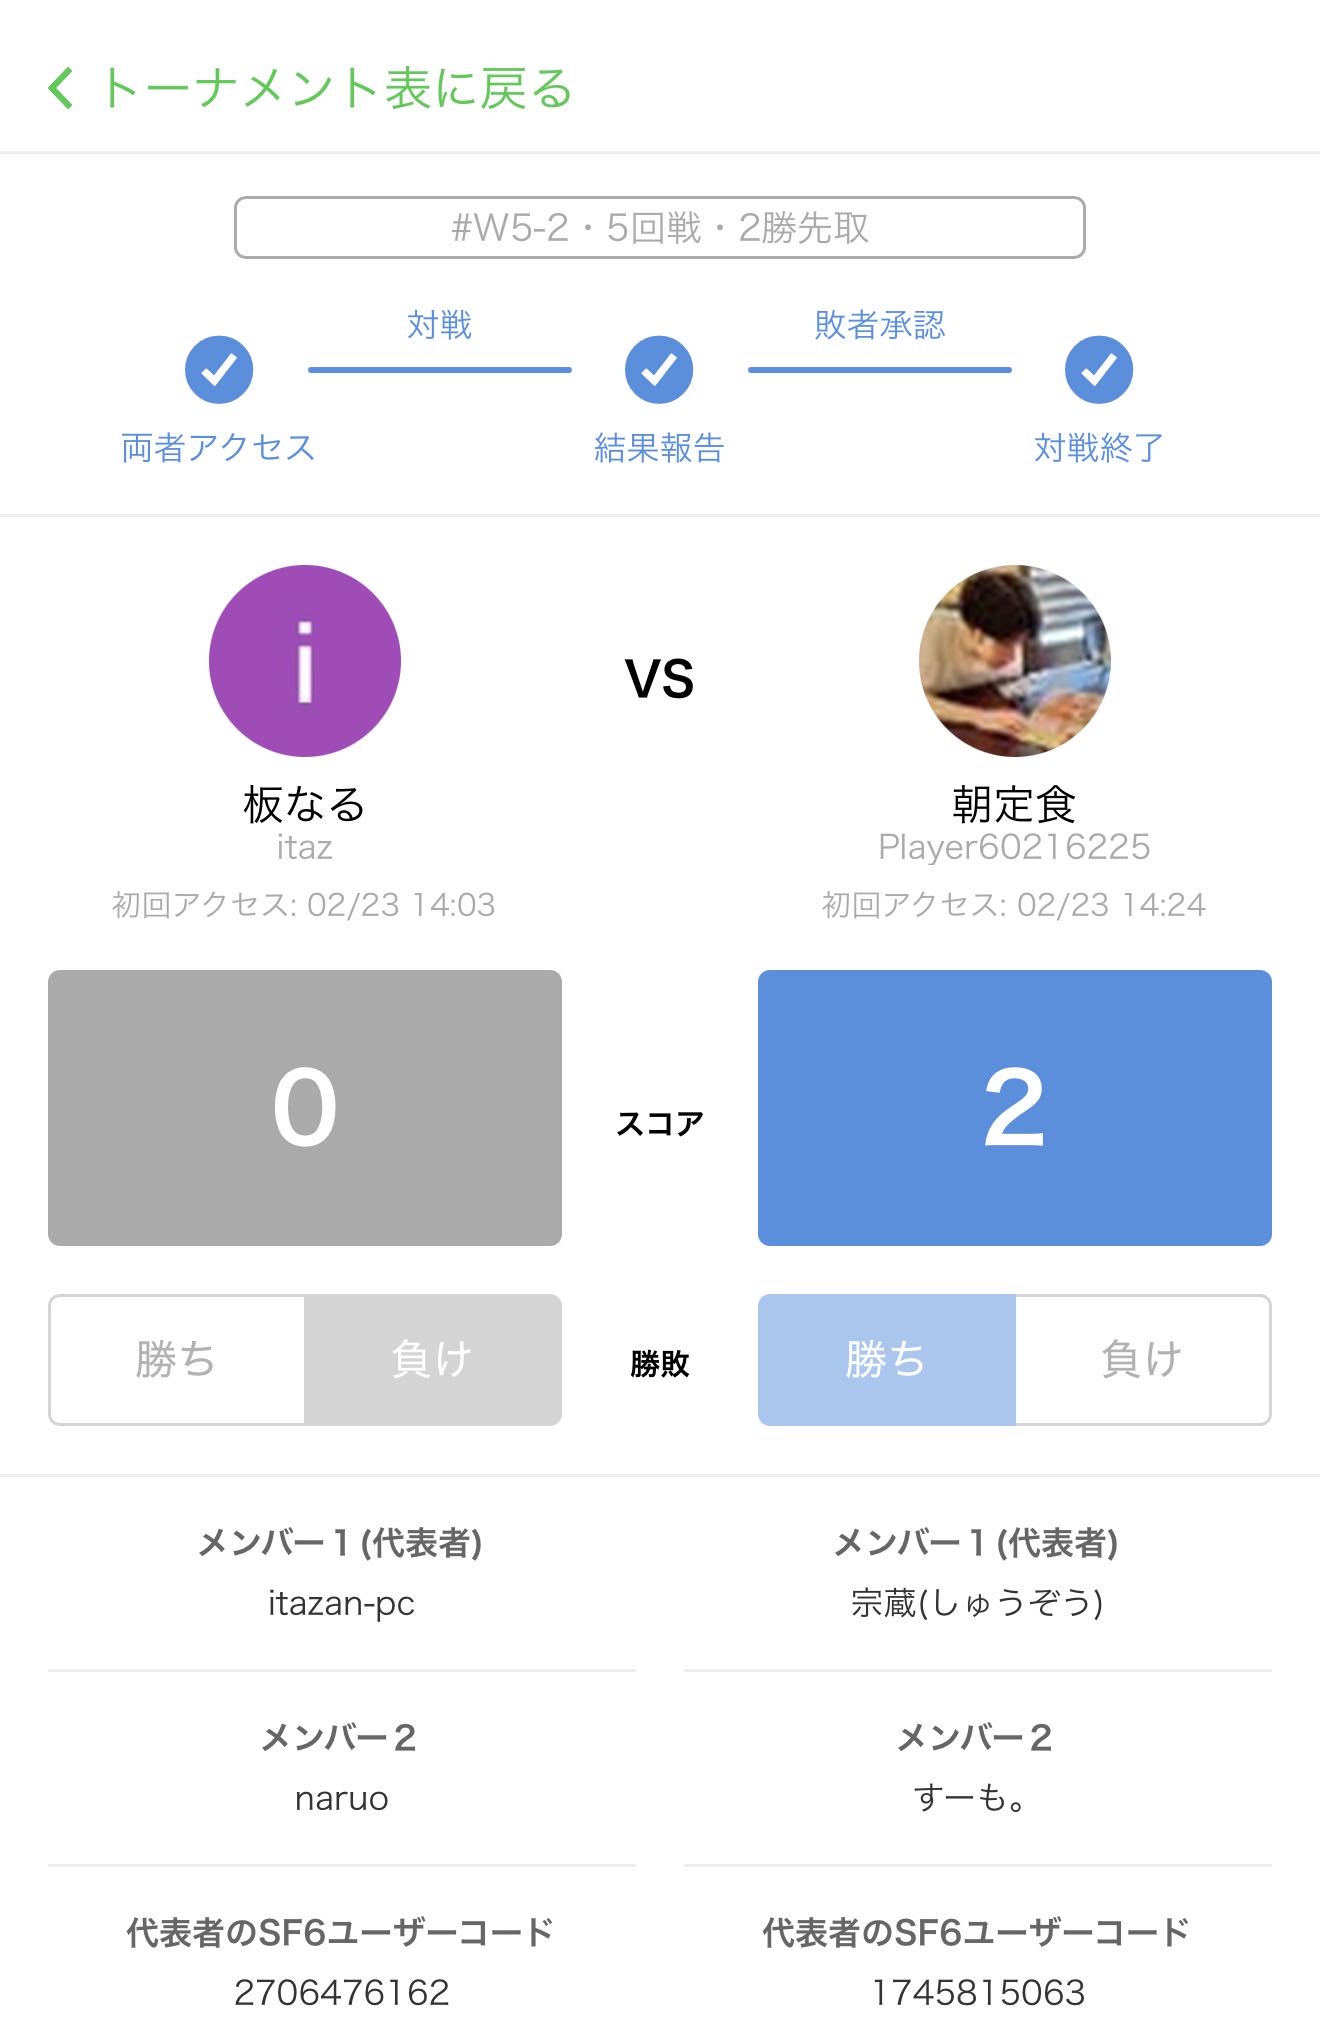Click the #W5-2・5回戦・2勝先取 match label box
1320x2036 pixels.
[x=659, y=228]
